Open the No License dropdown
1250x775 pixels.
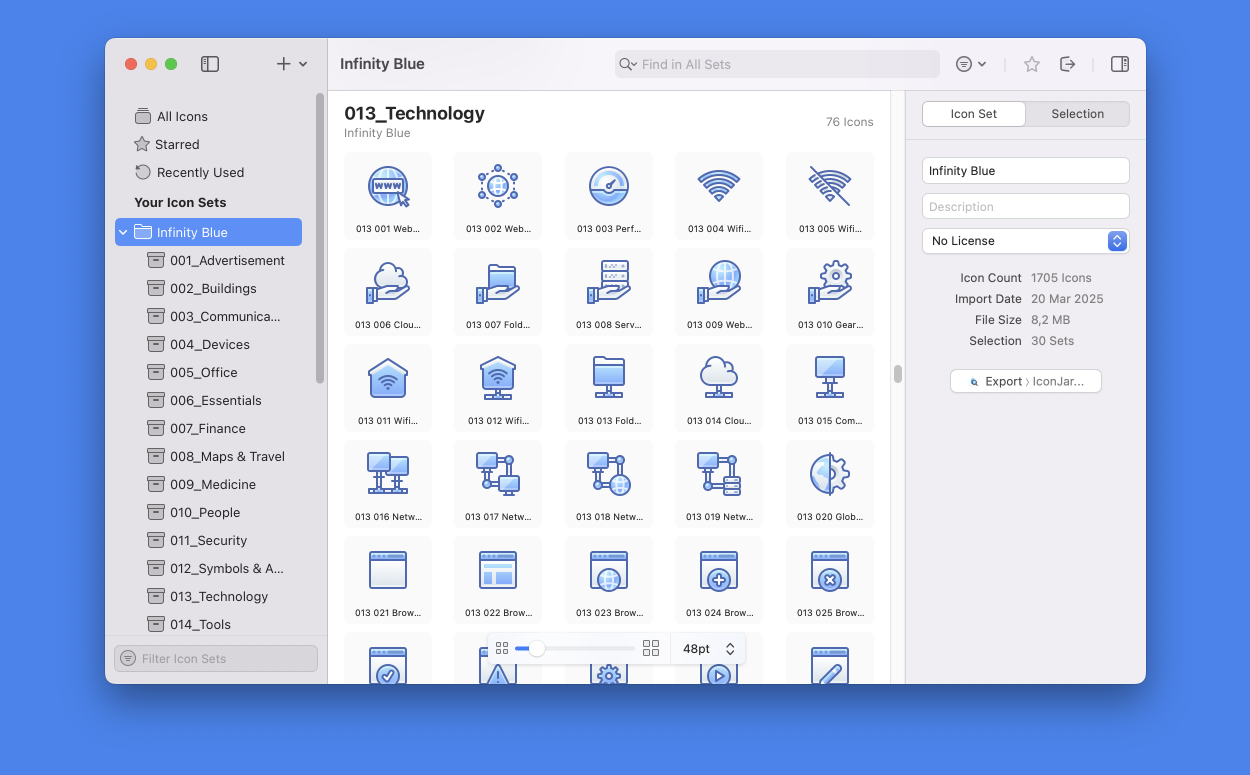(1025, 241)
